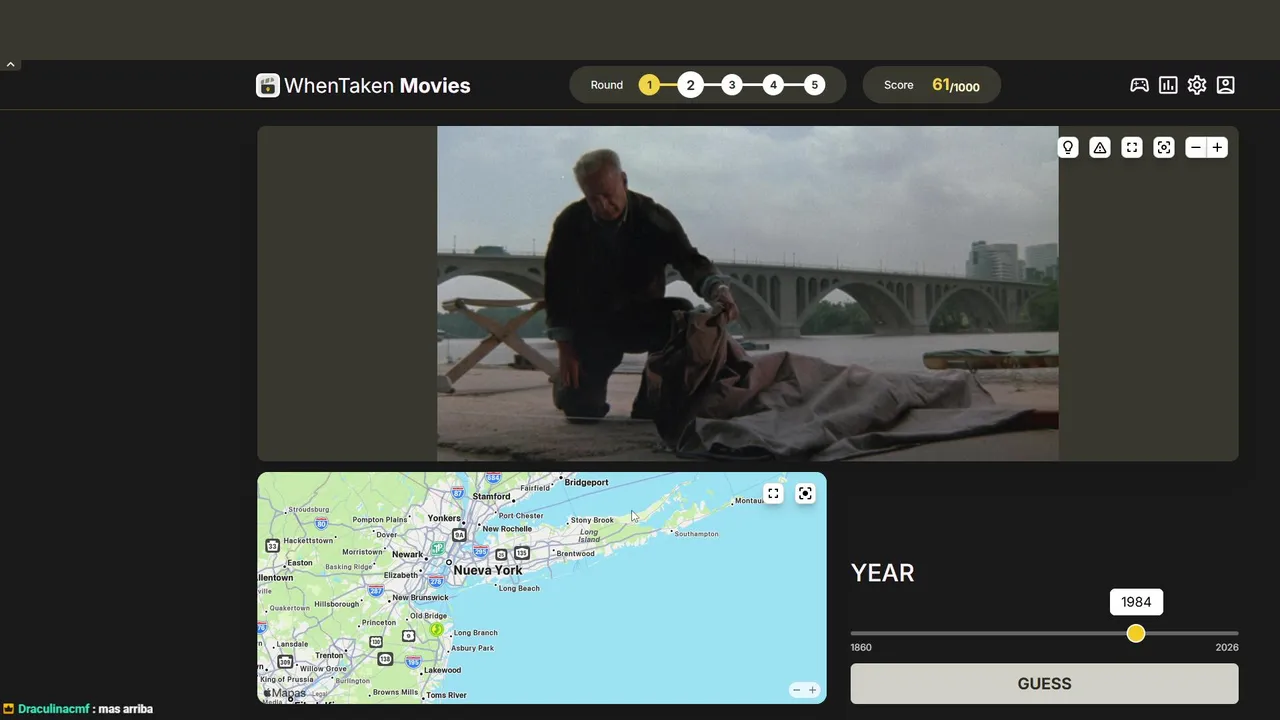Click the WhenTaken logo icon
The height and width of the screenshot is (720, 1280).
tap(267, 85)
